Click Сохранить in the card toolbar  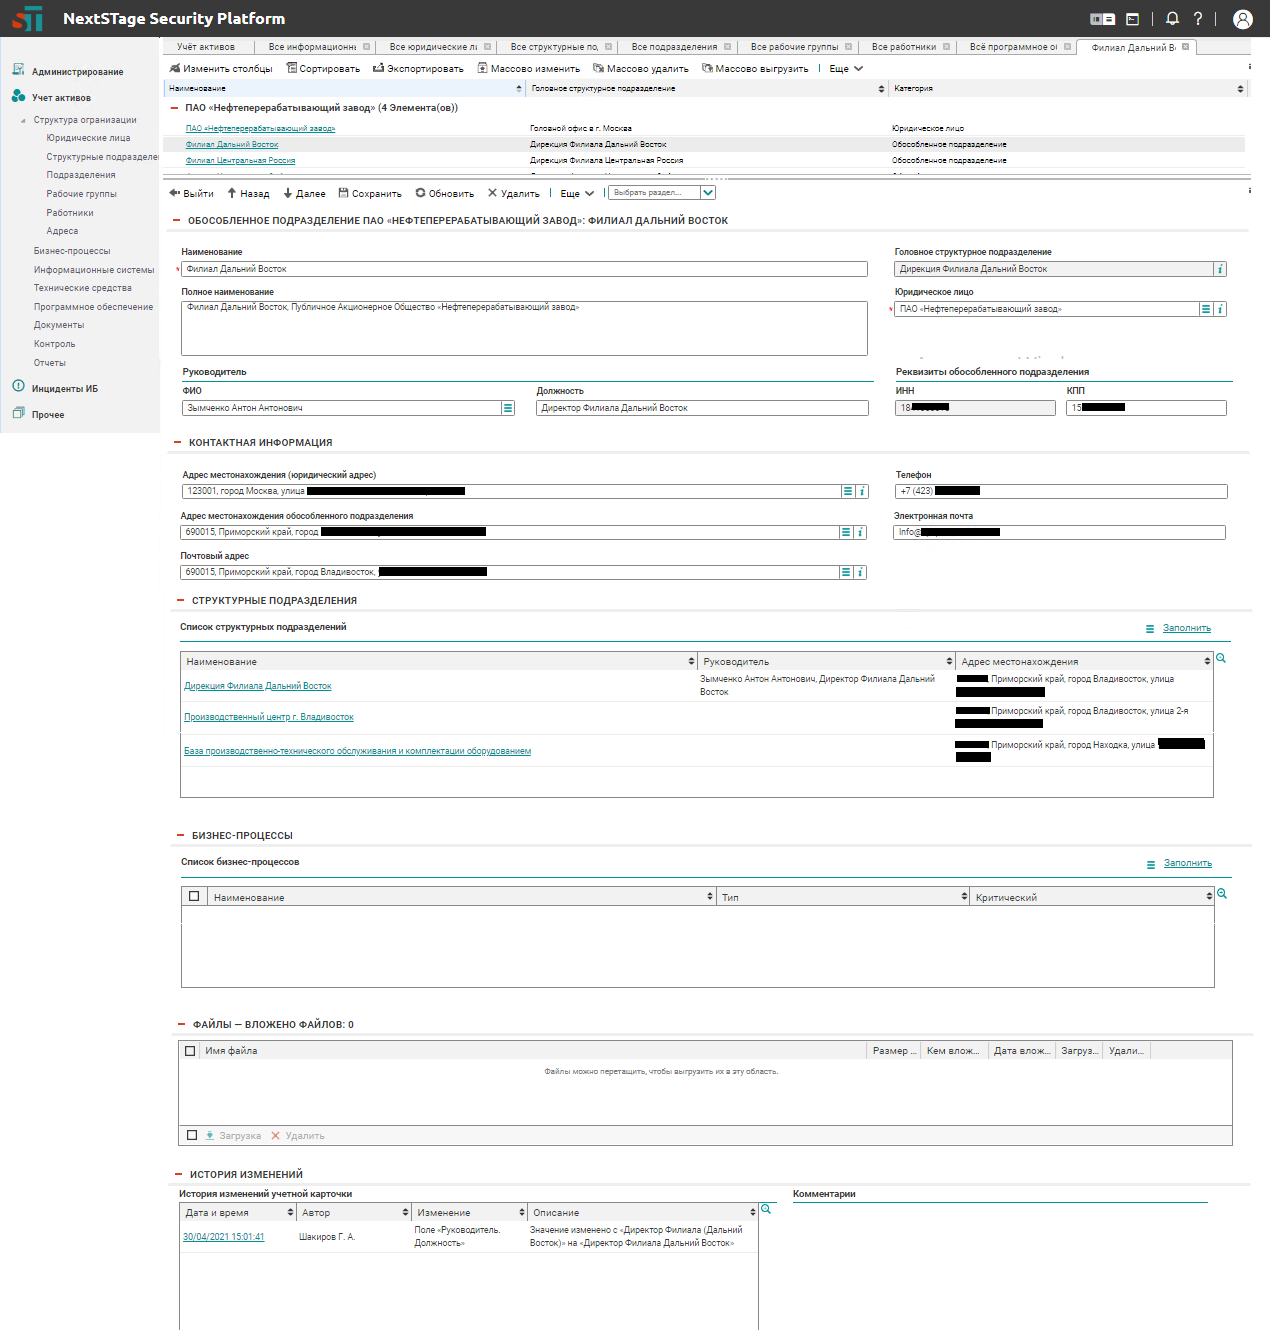point(370,194)
